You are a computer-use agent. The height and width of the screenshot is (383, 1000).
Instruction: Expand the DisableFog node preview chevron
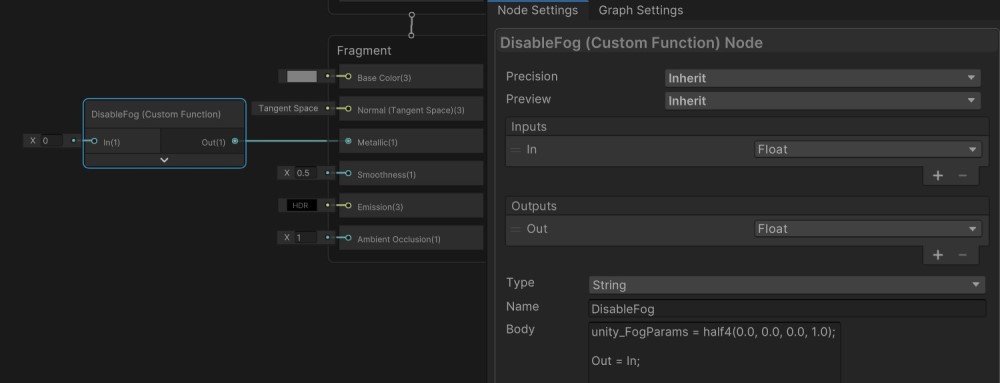tap(164, 160)
